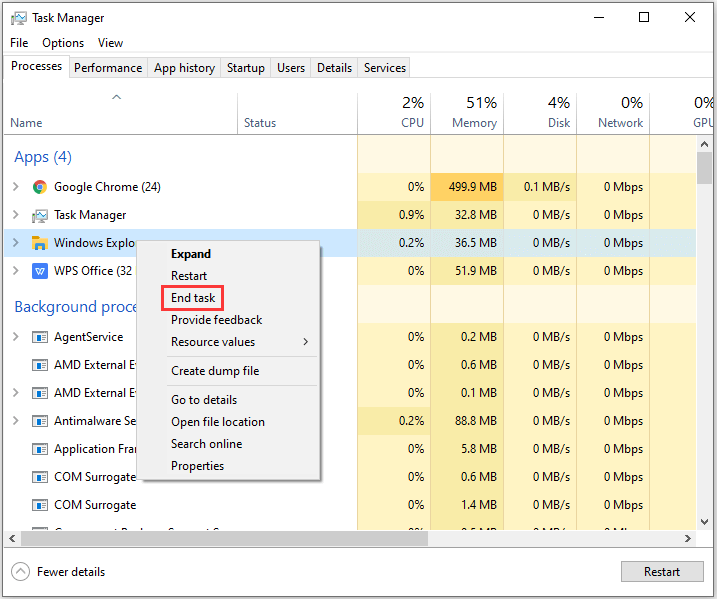
Task: Click the horizontal scrollbar right arrow
Action: (x=688, y=539)
